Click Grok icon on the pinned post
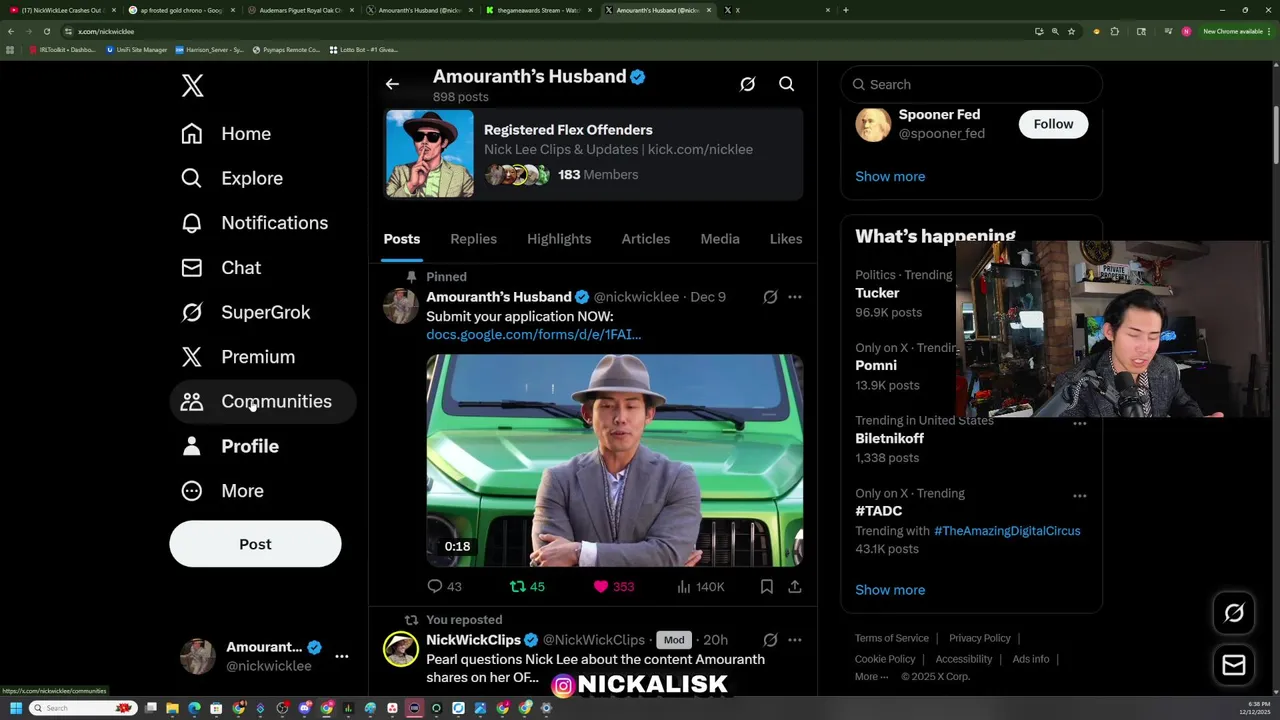The height and width of the screenshot is (720, 1280). coord(770,297)
